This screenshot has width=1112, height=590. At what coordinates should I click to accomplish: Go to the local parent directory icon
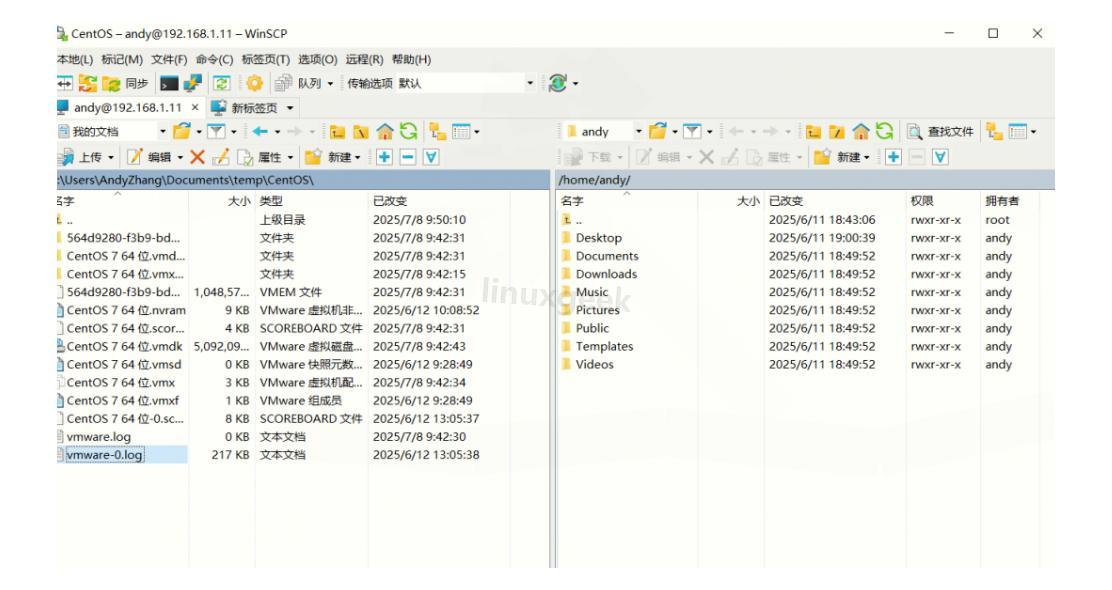pyautogui.click(x=338, y=131)
